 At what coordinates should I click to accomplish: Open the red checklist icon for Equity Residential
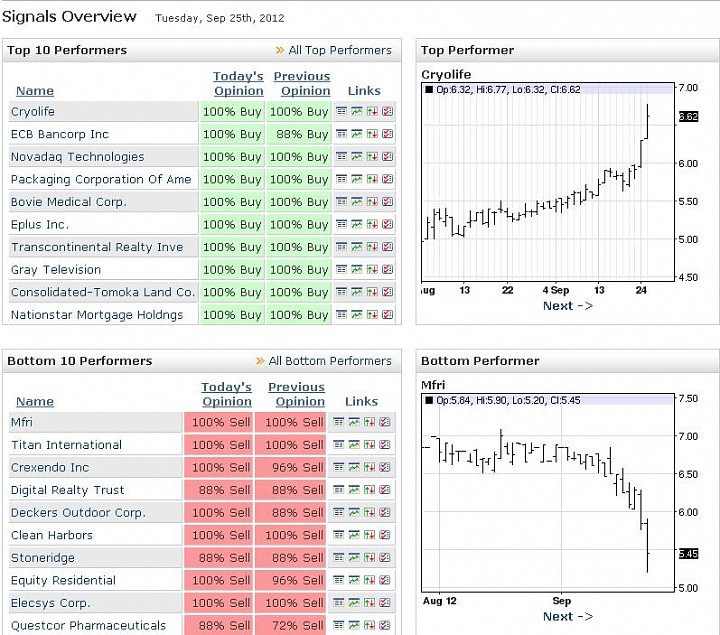click(x=385, y=579)
